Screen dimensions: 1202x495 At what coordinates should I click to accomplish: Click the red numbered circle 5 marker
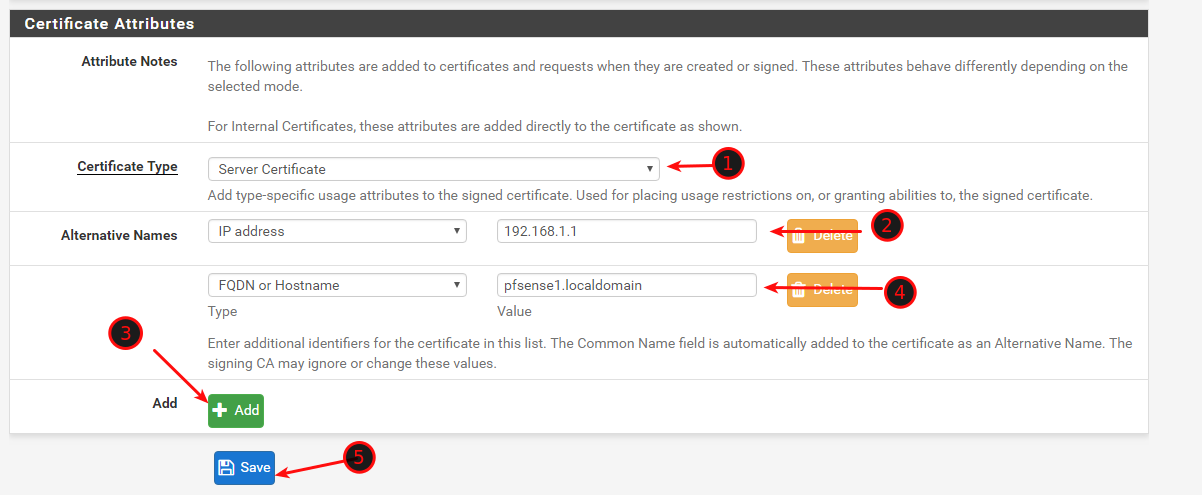[360, 458]
